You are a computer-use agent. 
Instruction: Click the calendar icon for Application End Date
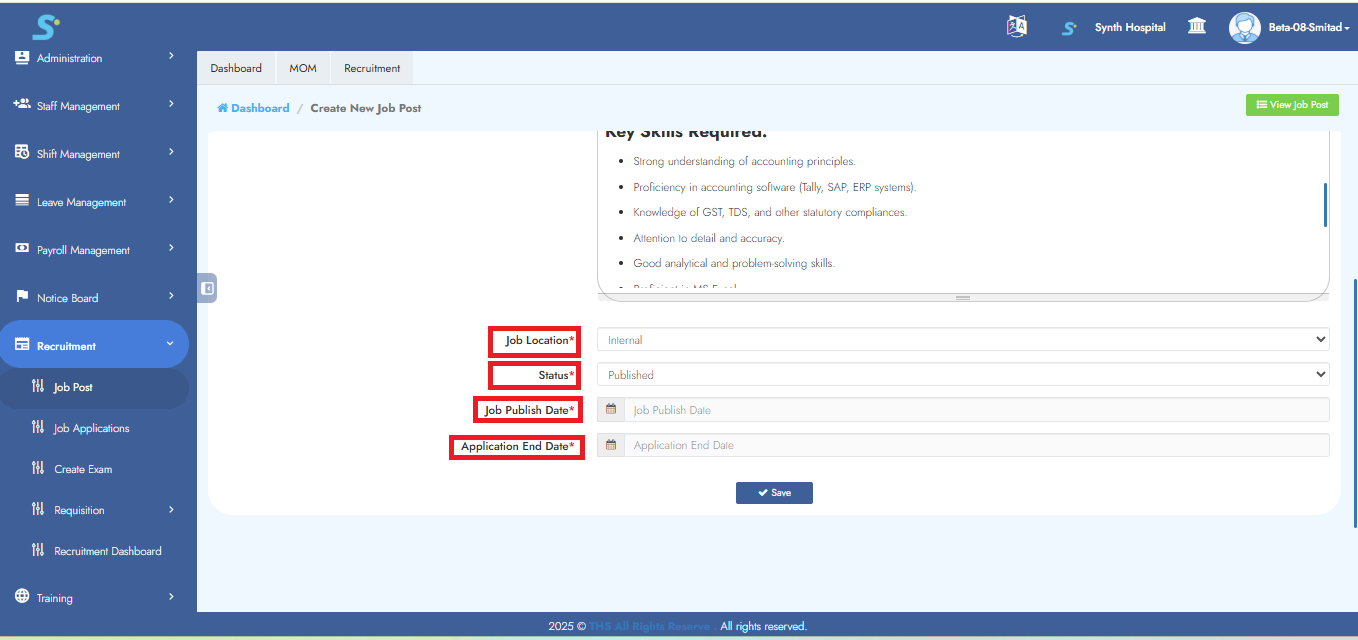[x=611, y=445]
